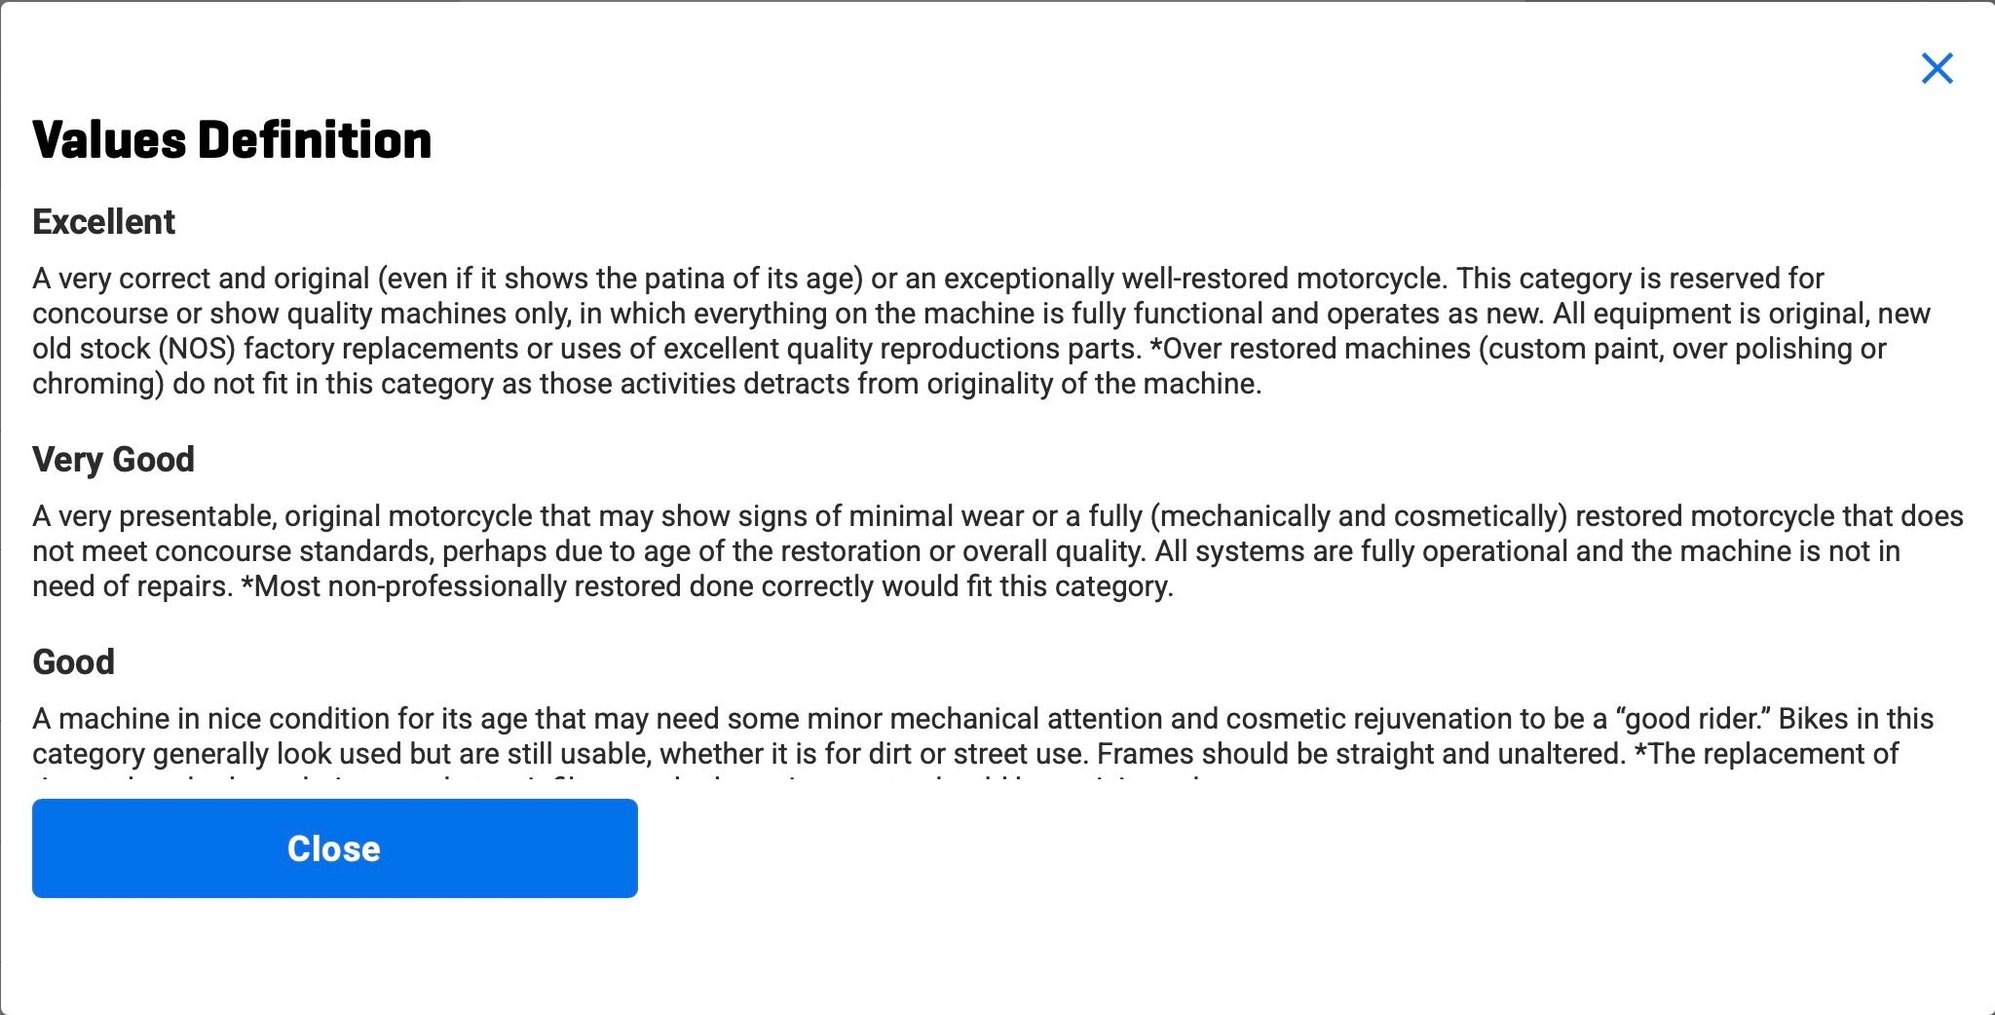
Task: Close the dialog with the blue X icon
Action: tap(1937, 68)
